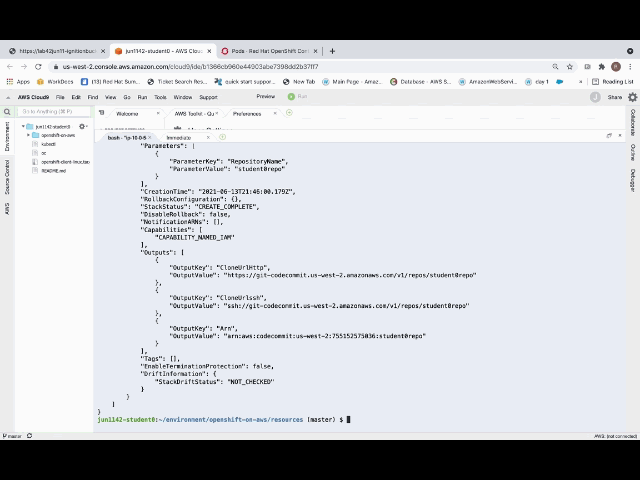Focus the Go to Anything field
This screenshot has height=480, width=640.
(53, 111)
